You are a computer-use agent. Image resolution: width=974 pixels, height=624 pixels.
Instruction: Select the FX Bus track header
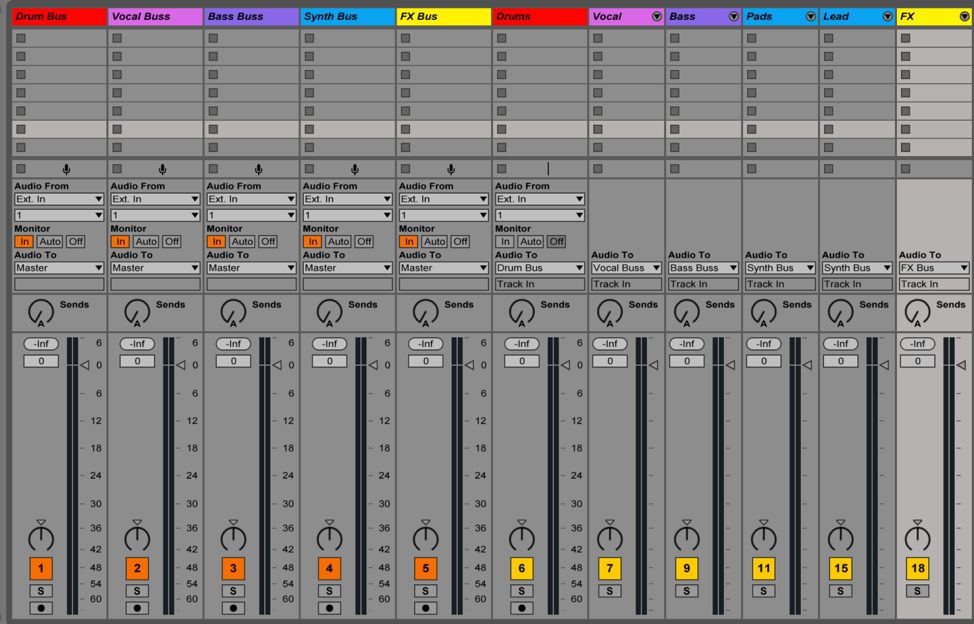[x=444, y=17]
